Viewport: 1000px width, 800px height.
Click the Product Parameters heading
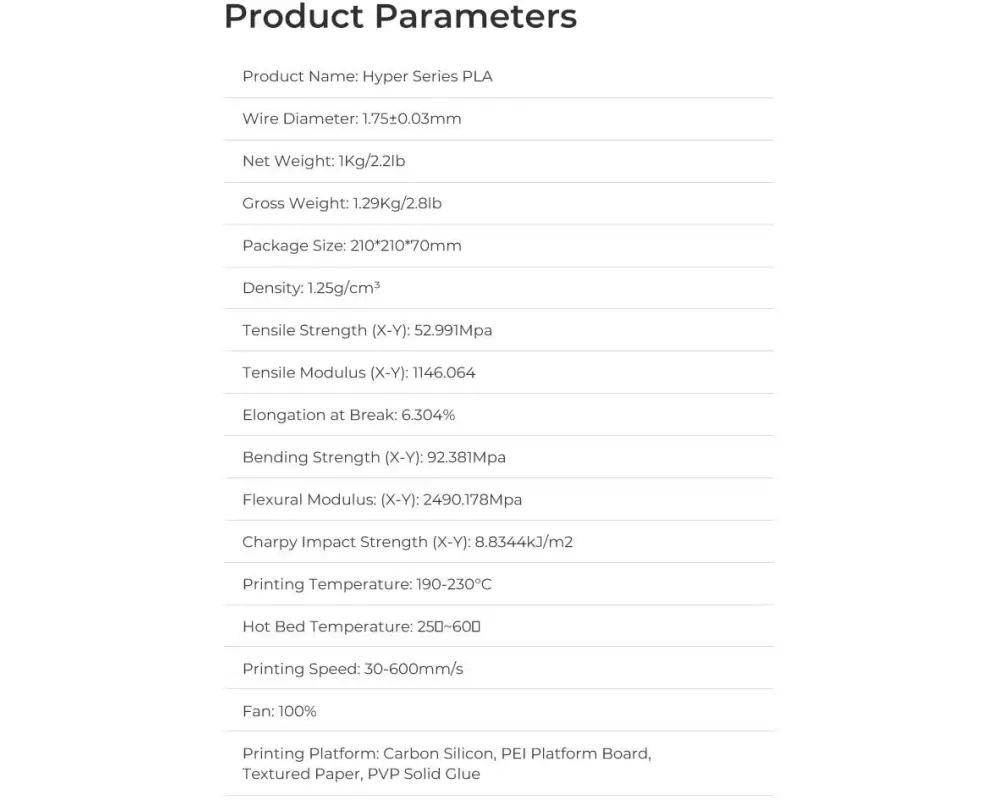pos(400,17)
